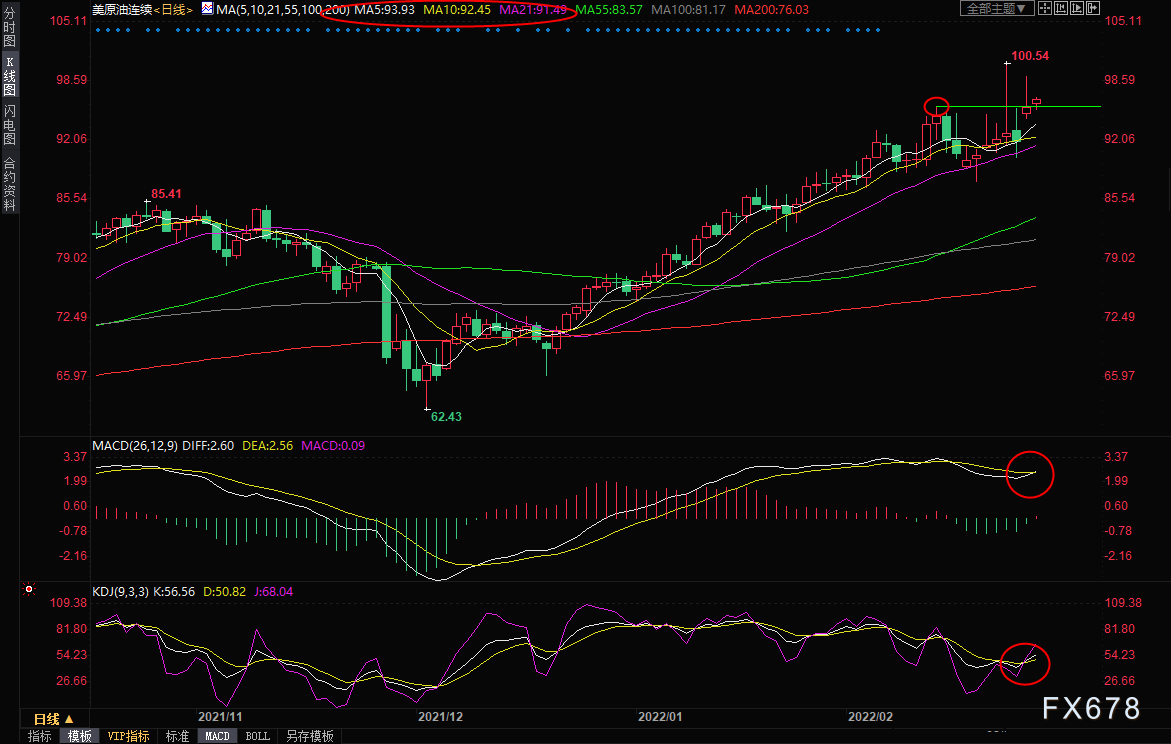The image size is (1171, 744).
Task: Click the MA(5,10,21,55,100,200) parameter label
Action: click(x=282, y=10)
